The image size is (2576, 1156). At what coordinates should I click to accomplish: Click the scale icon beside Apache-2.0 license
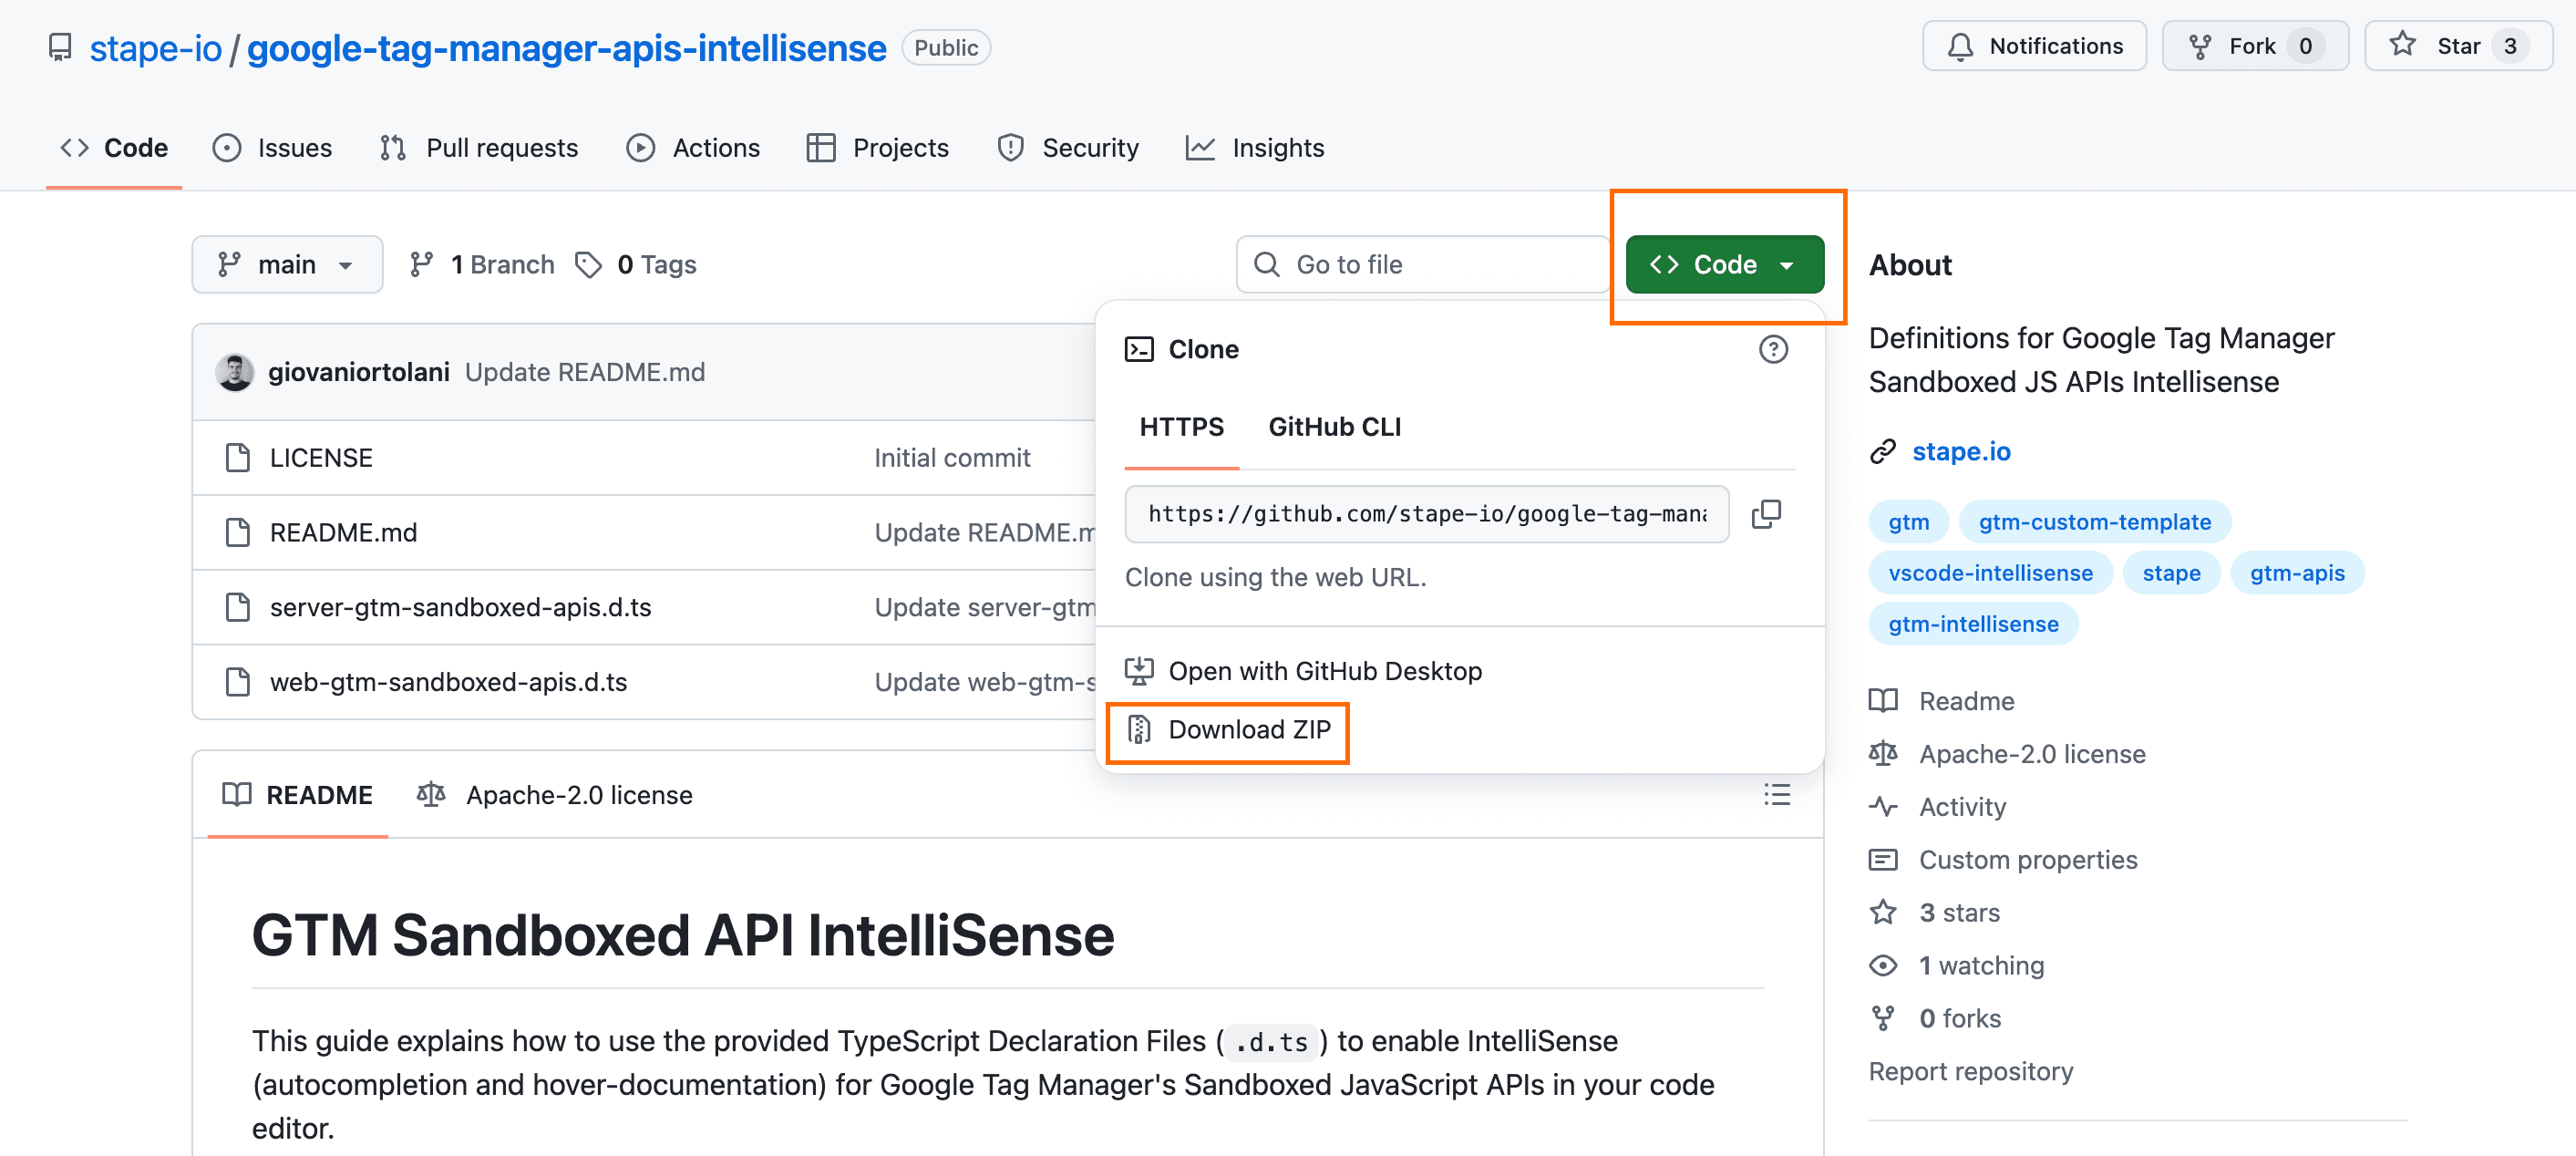tap(1883, 754)
